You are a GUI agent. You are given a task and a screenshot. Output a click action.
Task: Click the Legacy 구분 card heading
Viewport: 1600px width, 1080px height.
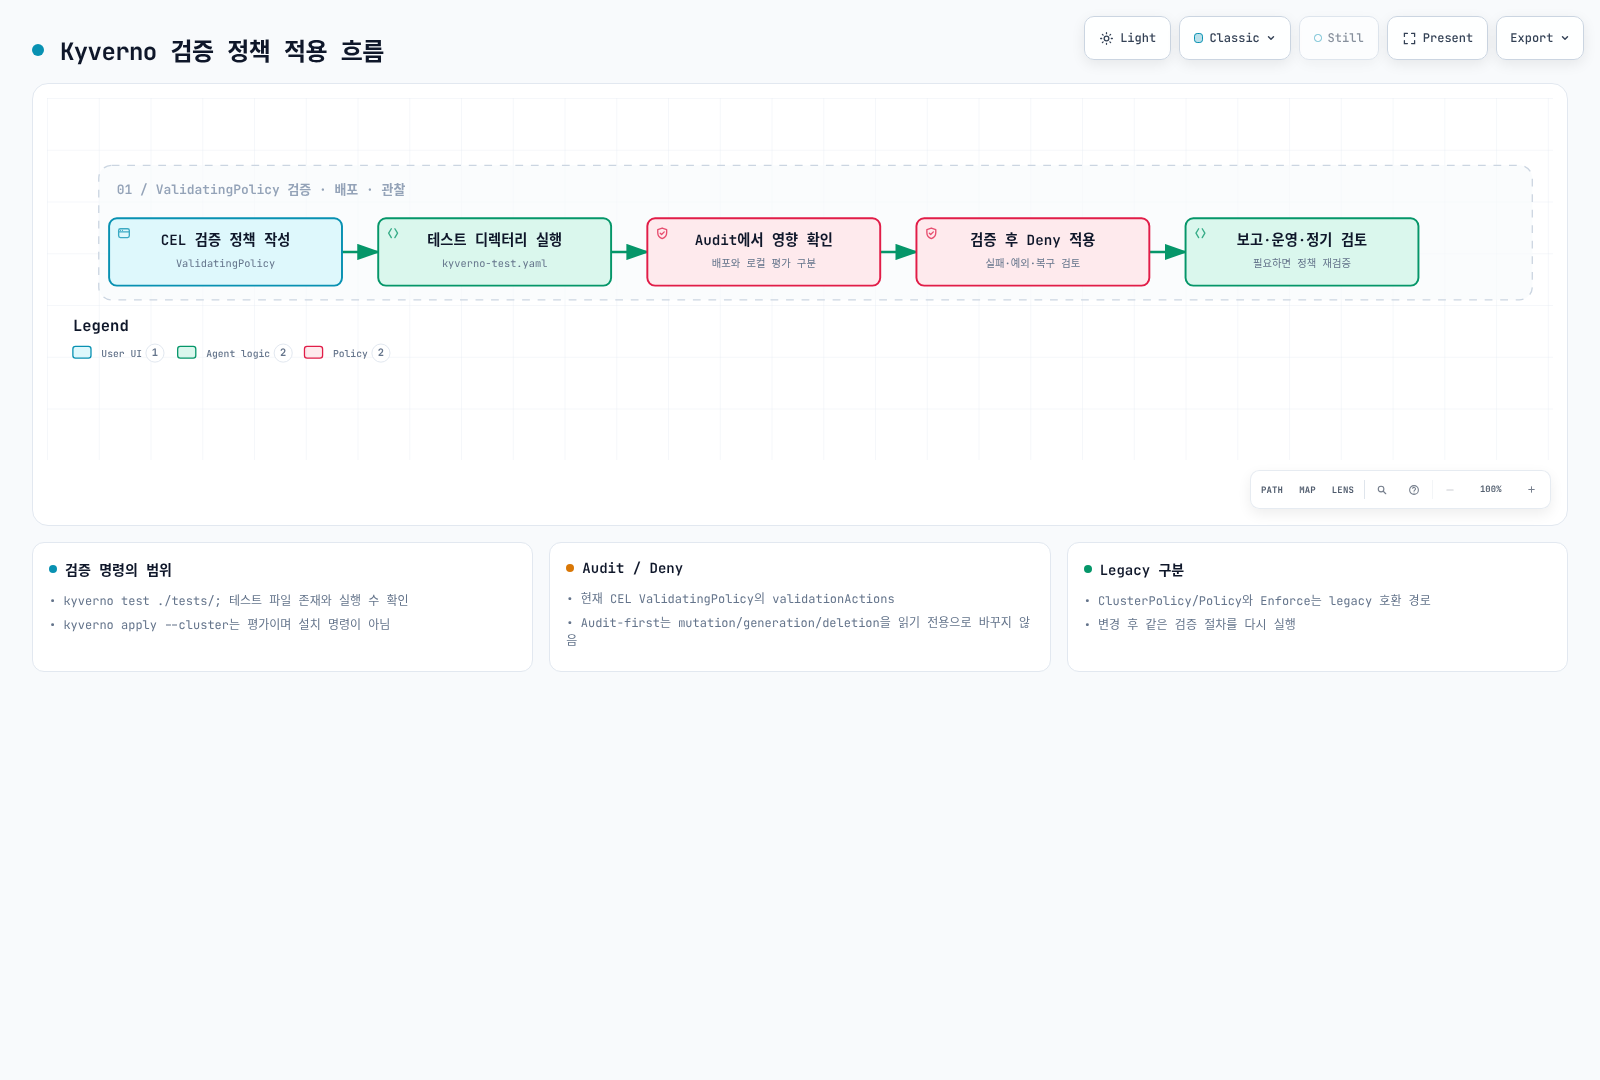tap(1141, 570)
